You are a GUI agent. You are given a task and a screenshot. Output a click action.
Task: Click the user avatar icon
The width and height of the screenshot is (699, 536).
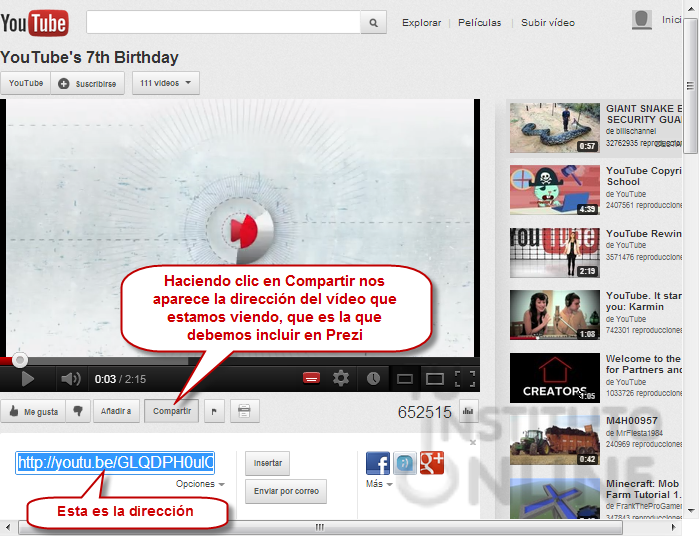pos(642,21)
